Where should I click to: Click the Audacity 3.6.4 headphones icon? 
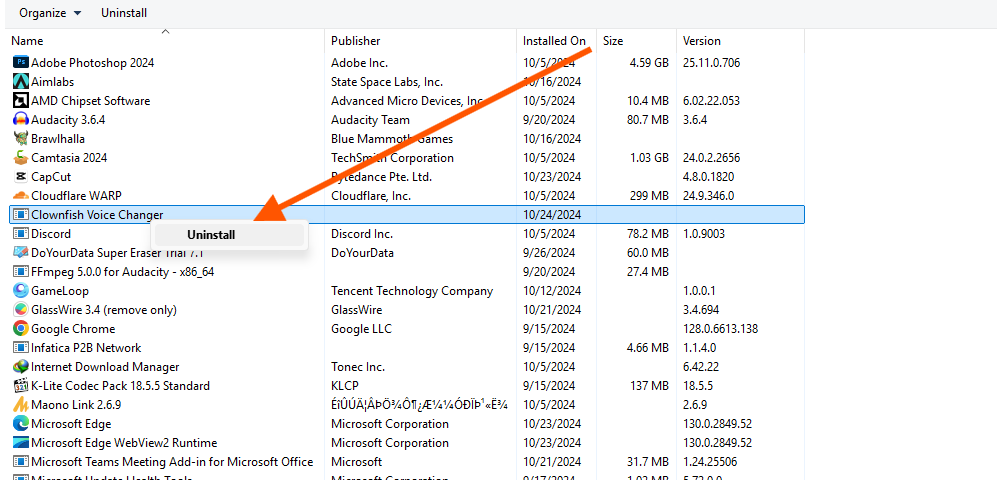[21, 120]
